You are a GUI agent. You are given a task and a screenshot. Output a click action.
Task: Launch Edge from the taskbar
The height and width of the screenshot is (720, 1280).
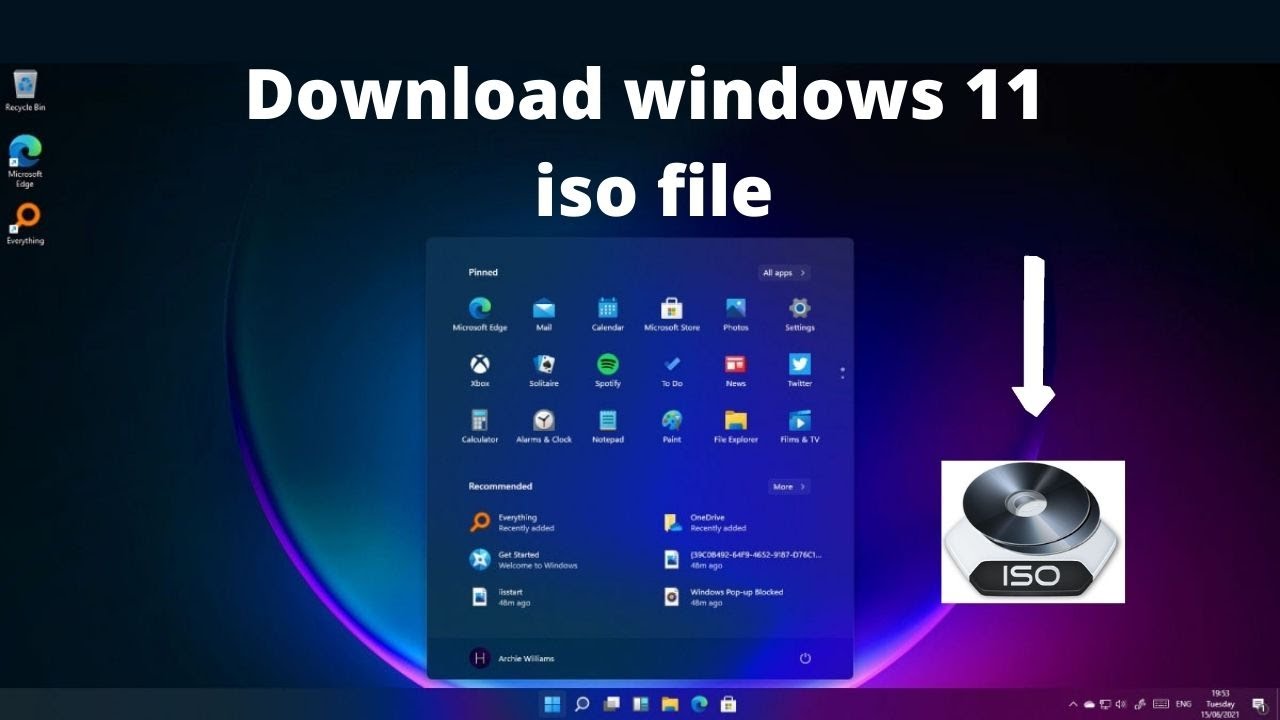700,704
